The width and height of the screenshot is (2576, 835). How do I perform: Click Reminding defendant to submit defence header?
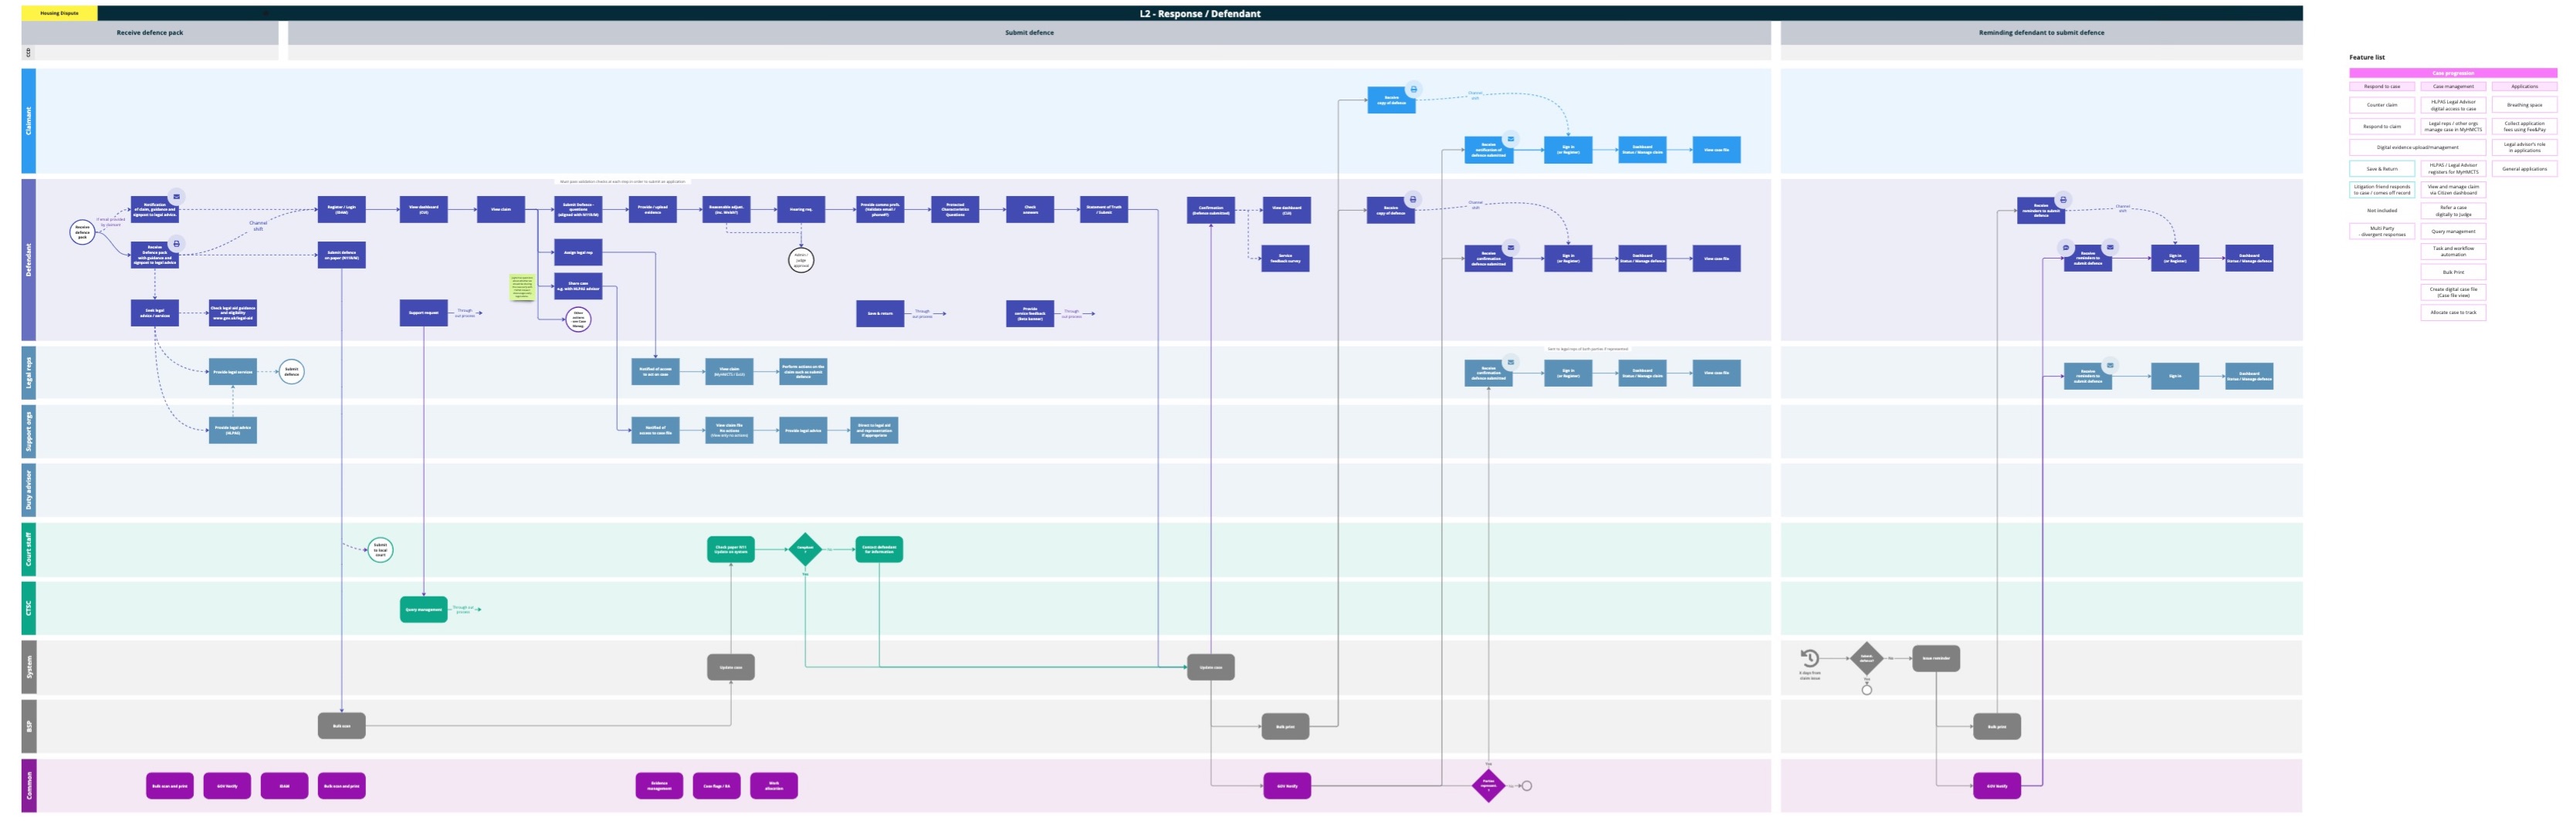[x=2041, y=32]
